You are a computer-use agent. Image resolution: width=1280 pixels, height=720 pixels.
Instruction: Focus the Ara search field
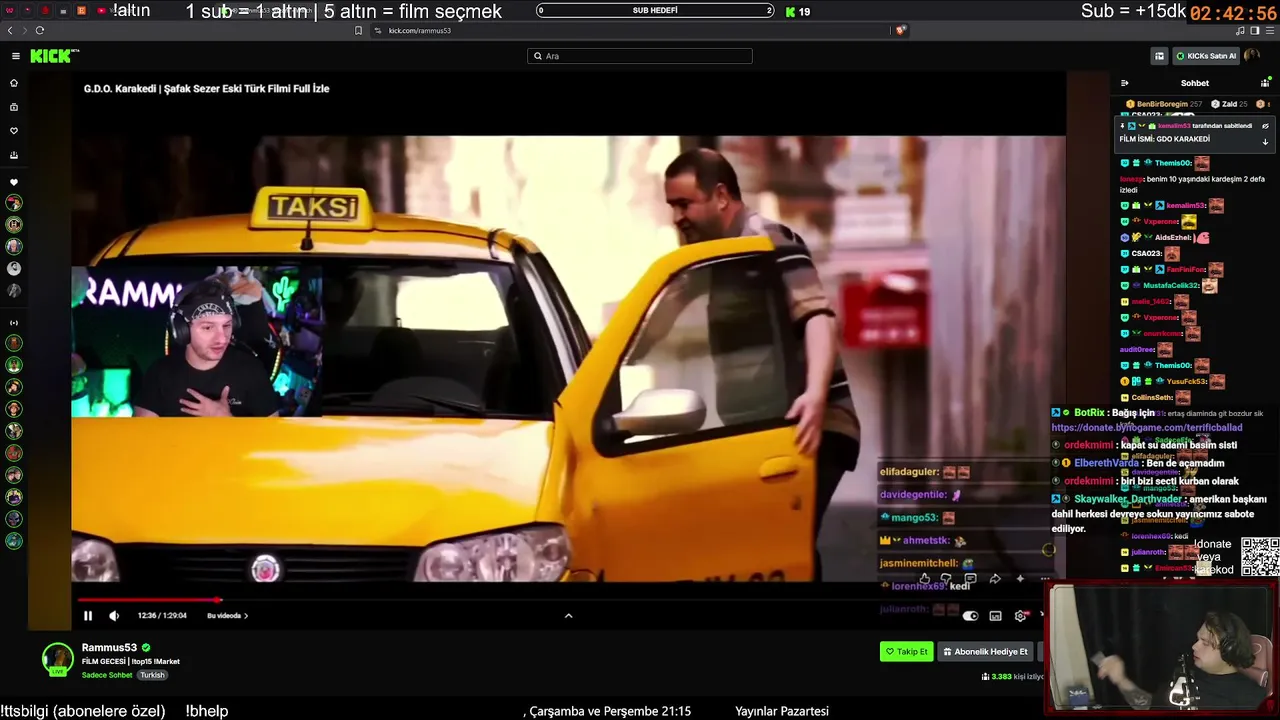coord(640,56)
